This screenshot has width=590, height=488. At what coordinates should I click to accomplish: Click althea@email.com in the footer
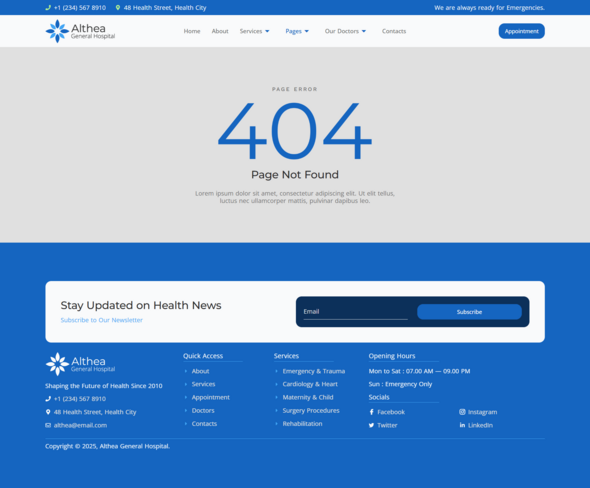click(x=80, y=425)
